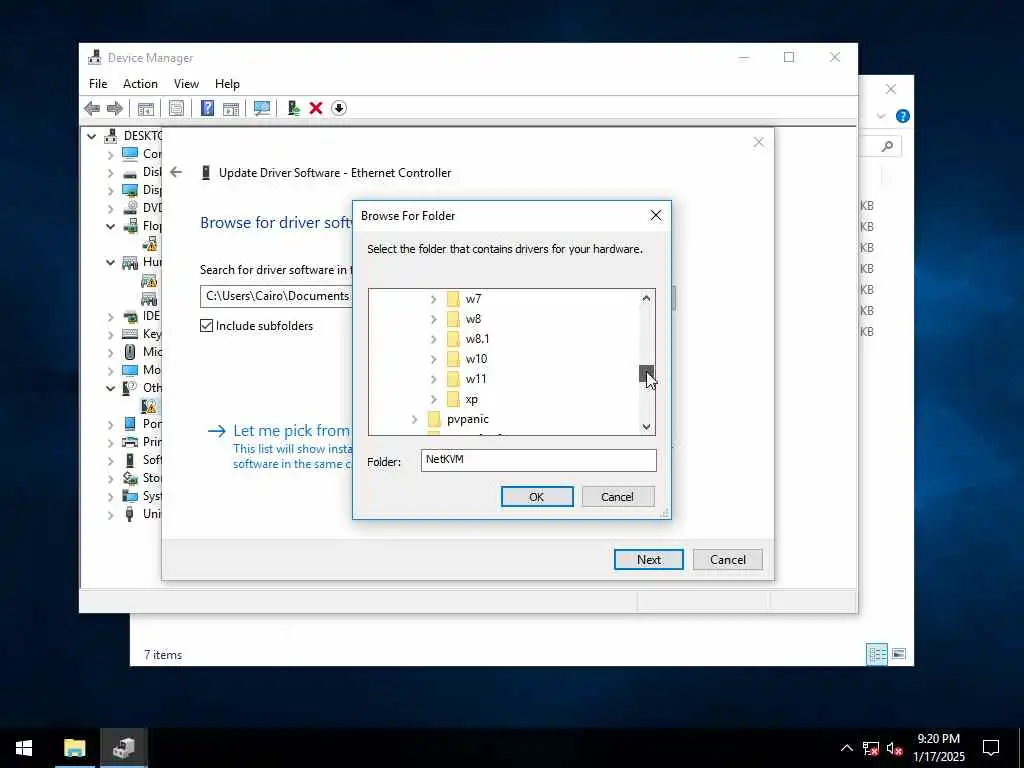Open File Explorer from the taskbar
Image resolution: width=1024 pixels, height=768 pixels.
pyautogui.click(x=74, y=748)
